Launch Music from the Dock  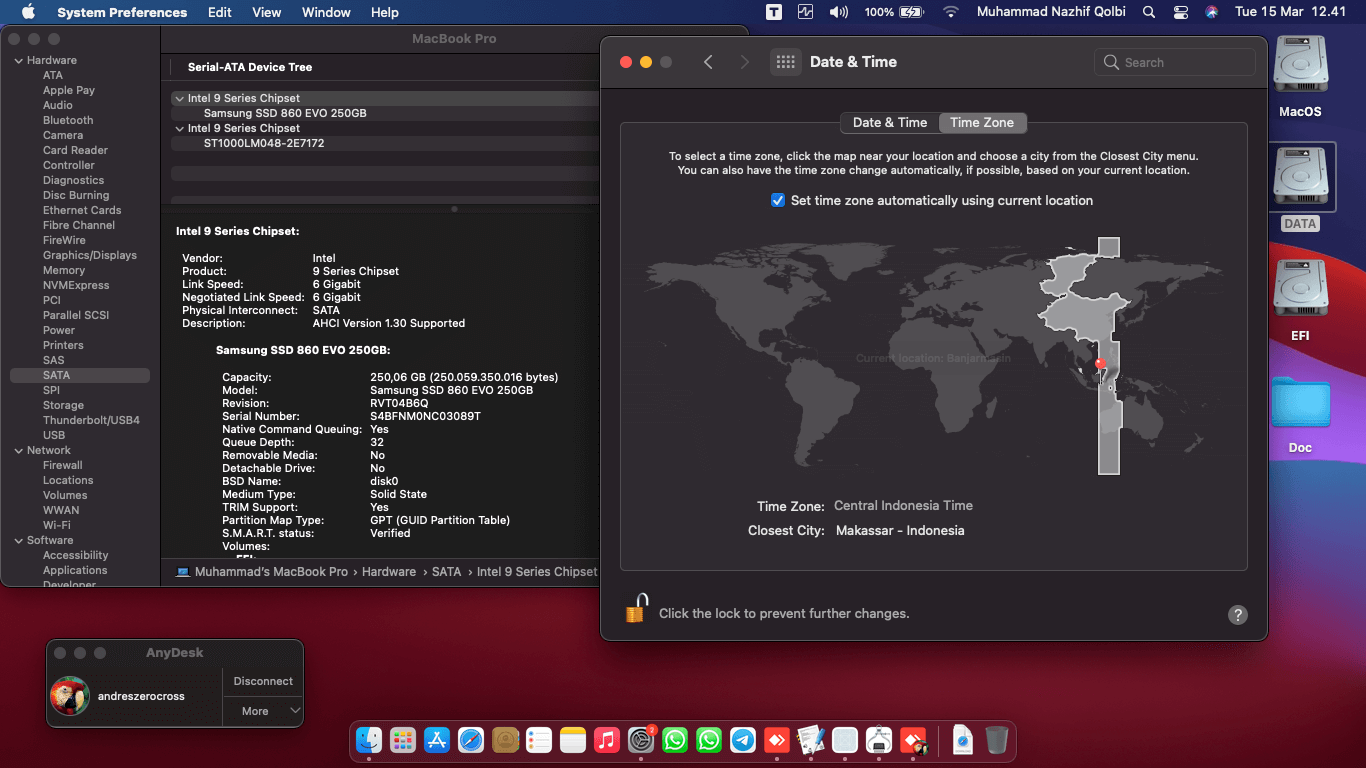pos(607,740)
